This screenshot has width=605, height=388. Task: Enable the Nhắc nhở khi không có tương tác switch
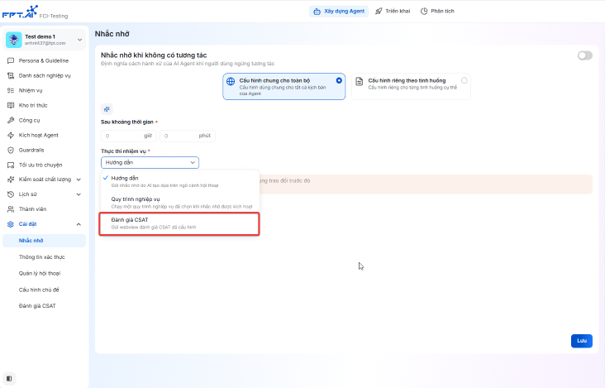(585, 56)
